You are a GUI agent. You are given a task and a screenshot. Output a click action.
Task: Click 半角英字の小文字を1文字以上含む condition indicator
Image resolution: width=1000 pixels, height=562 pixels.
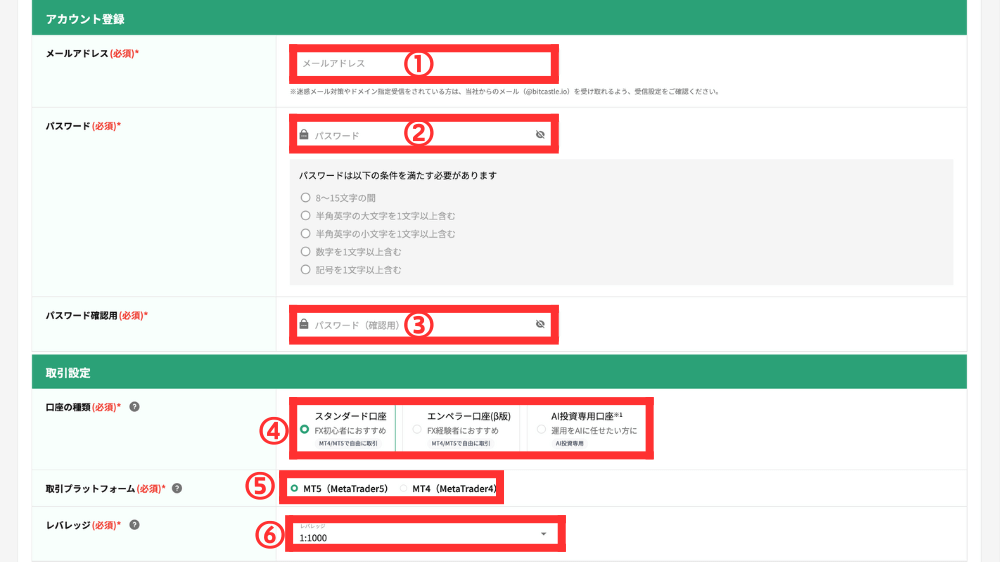coord(305,233)
